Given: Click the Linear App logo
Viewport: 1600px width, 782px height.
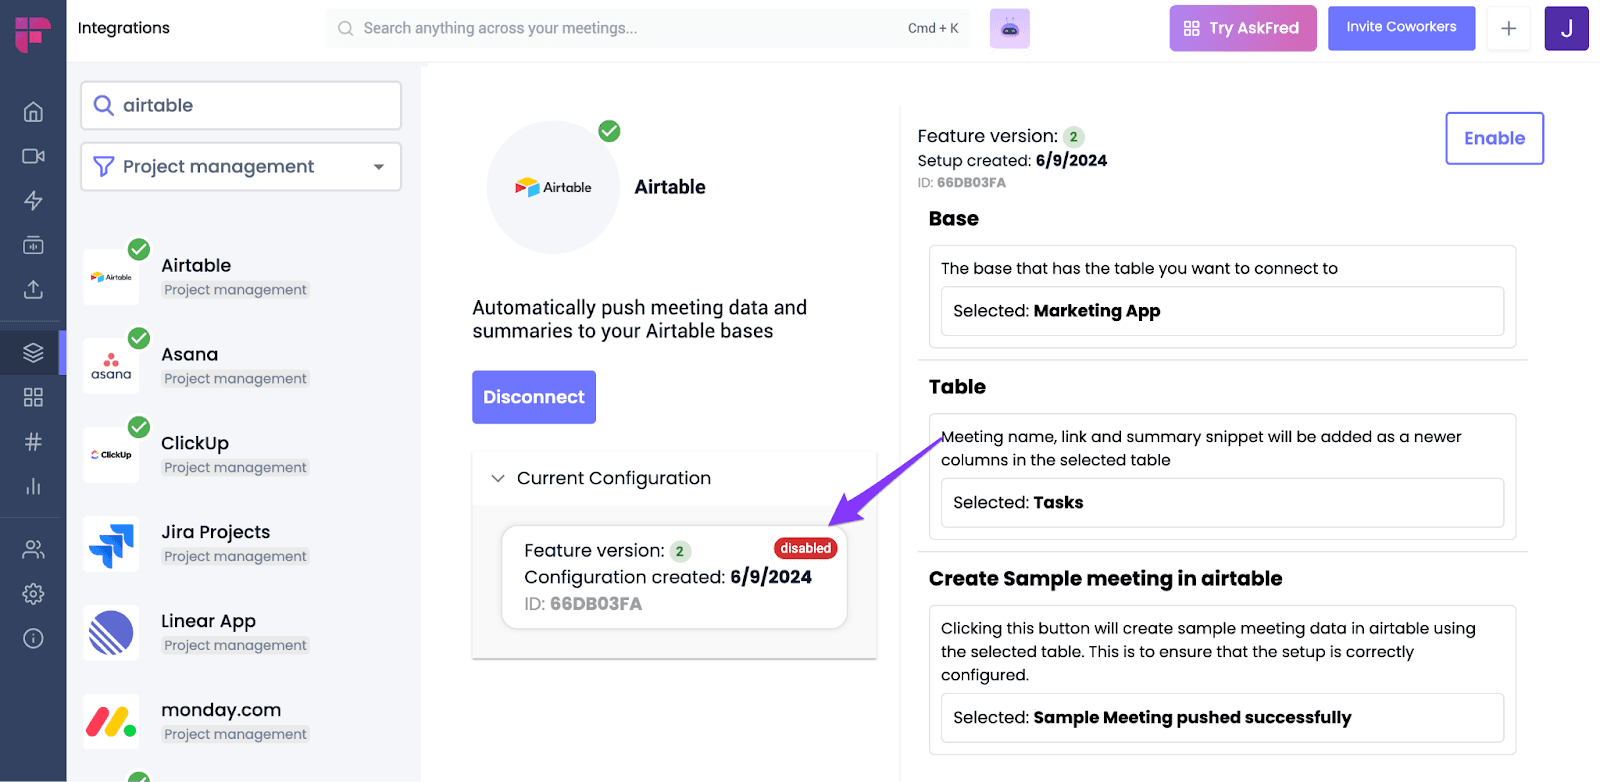Looking at the screenshot, I should point(111,633).
